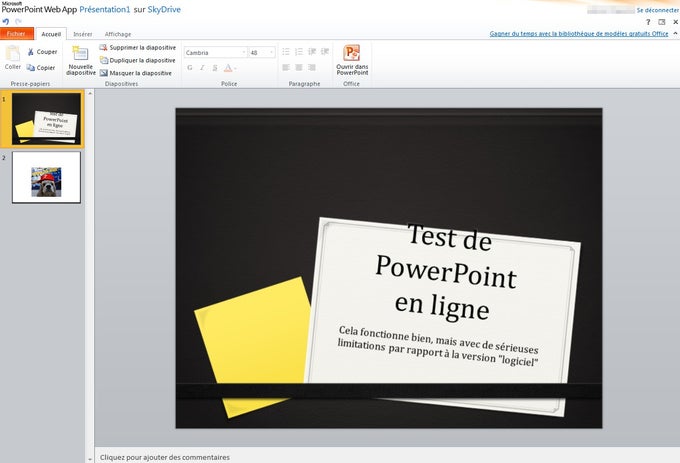
Task: Open the font color dropdown arrow
Action: coord(235,68)
